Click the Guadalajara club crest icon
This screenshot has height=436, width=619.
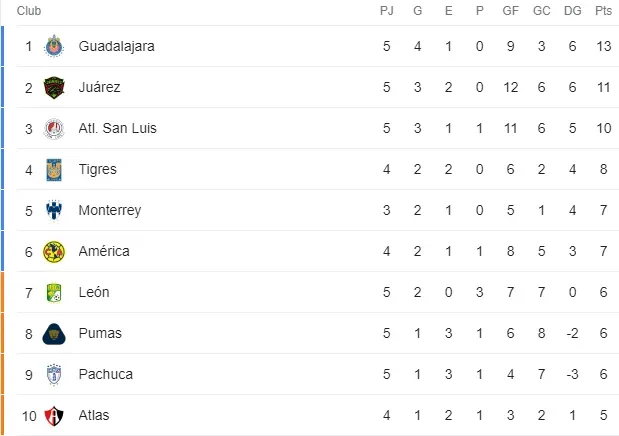(x=54, y=46)
